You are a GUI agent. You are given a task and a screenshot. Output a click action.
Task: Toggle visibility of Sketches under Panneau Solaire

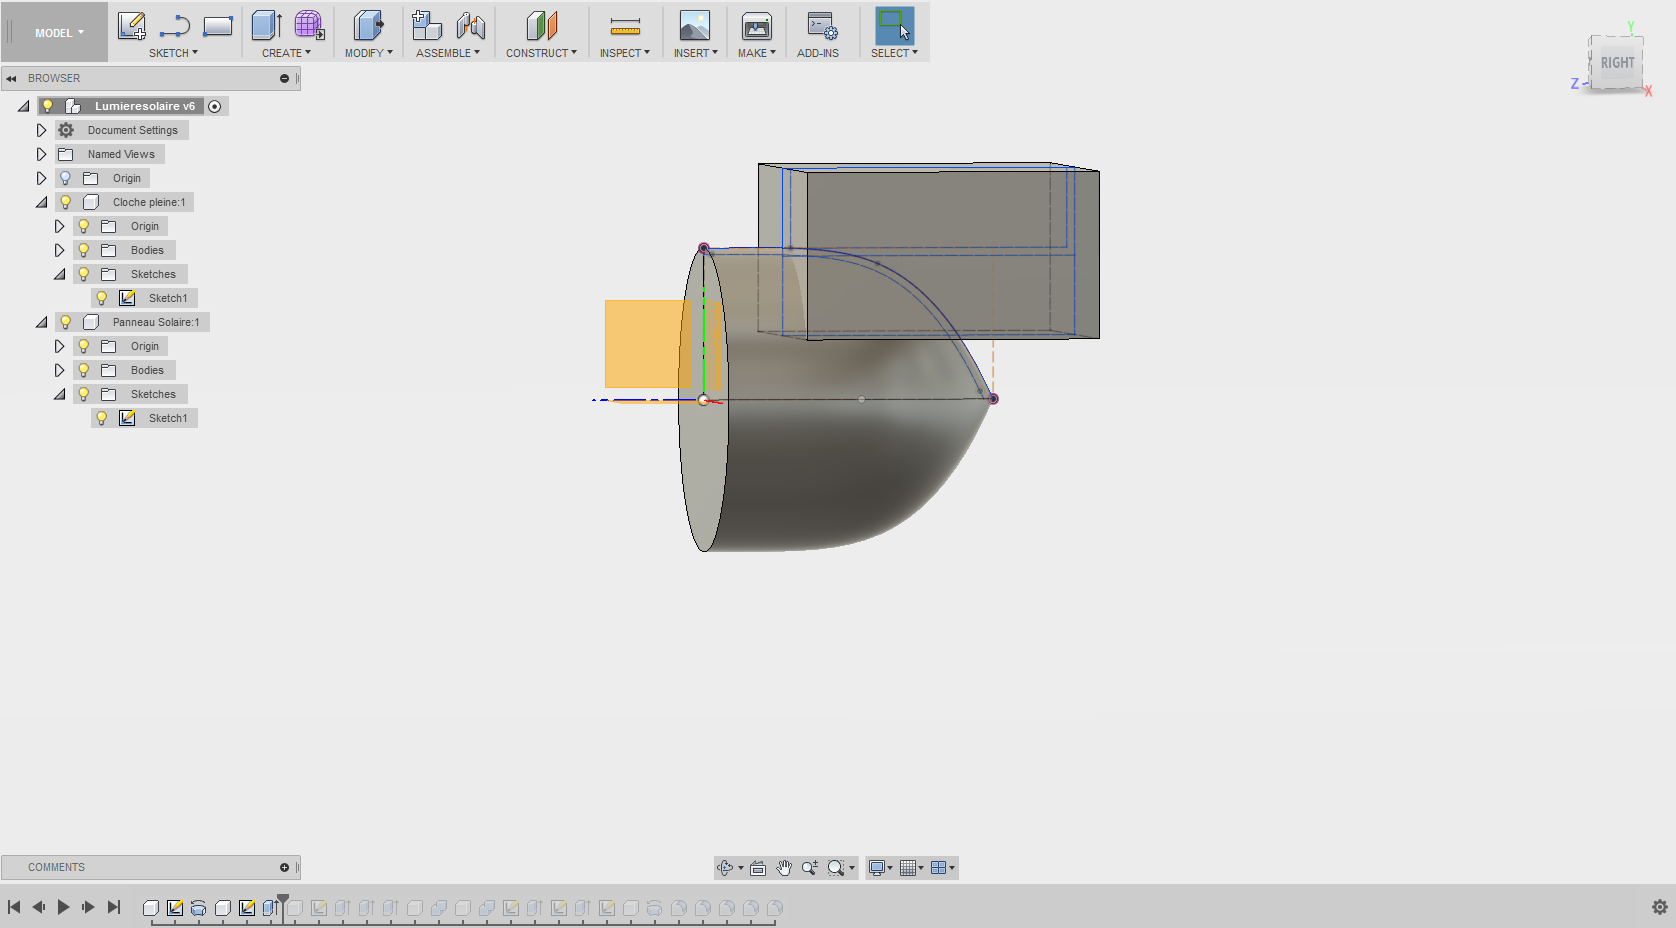(83, 394)
